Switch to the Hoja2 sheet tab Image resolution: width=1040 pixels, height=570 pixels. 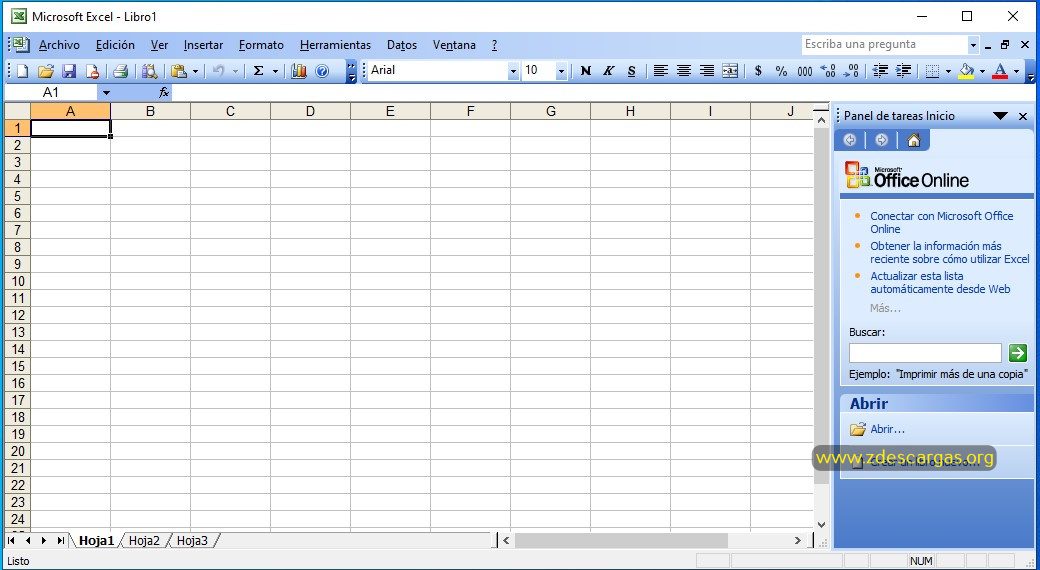[145, 541]
